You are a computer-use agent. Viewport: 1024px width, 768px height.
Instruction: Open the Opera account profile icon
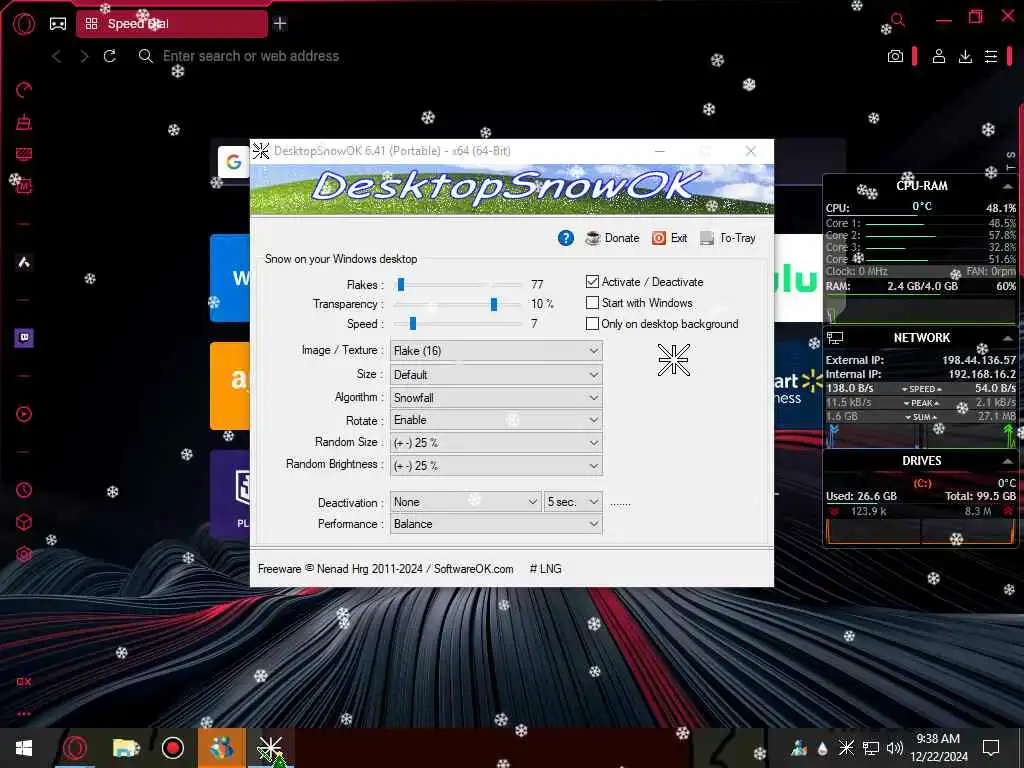tap(938, 56)
